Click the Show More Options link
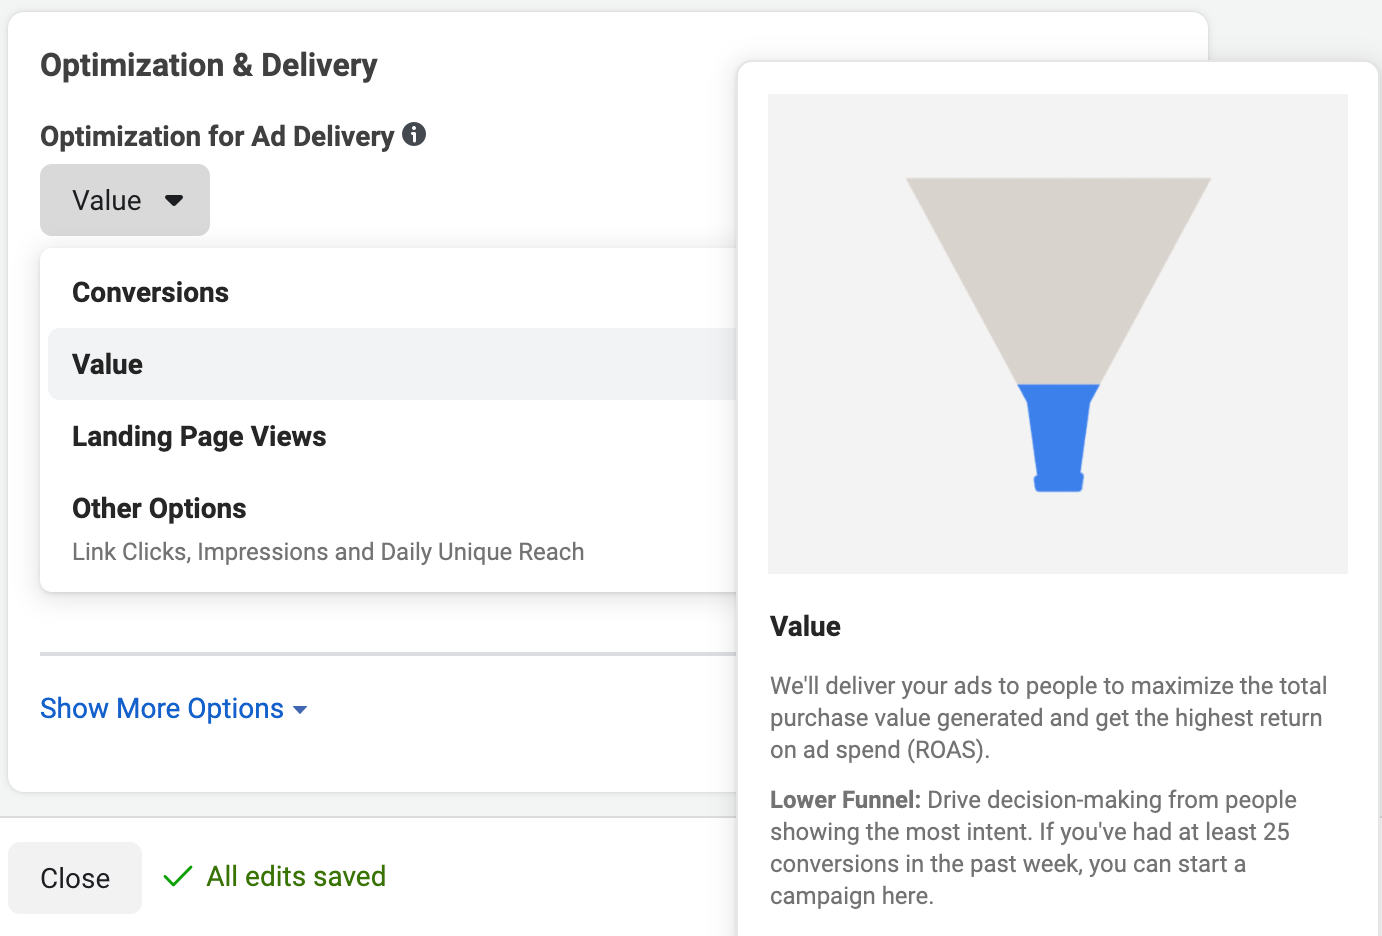The height and width of the screenshot is (936, 1382). pos(162,708)
